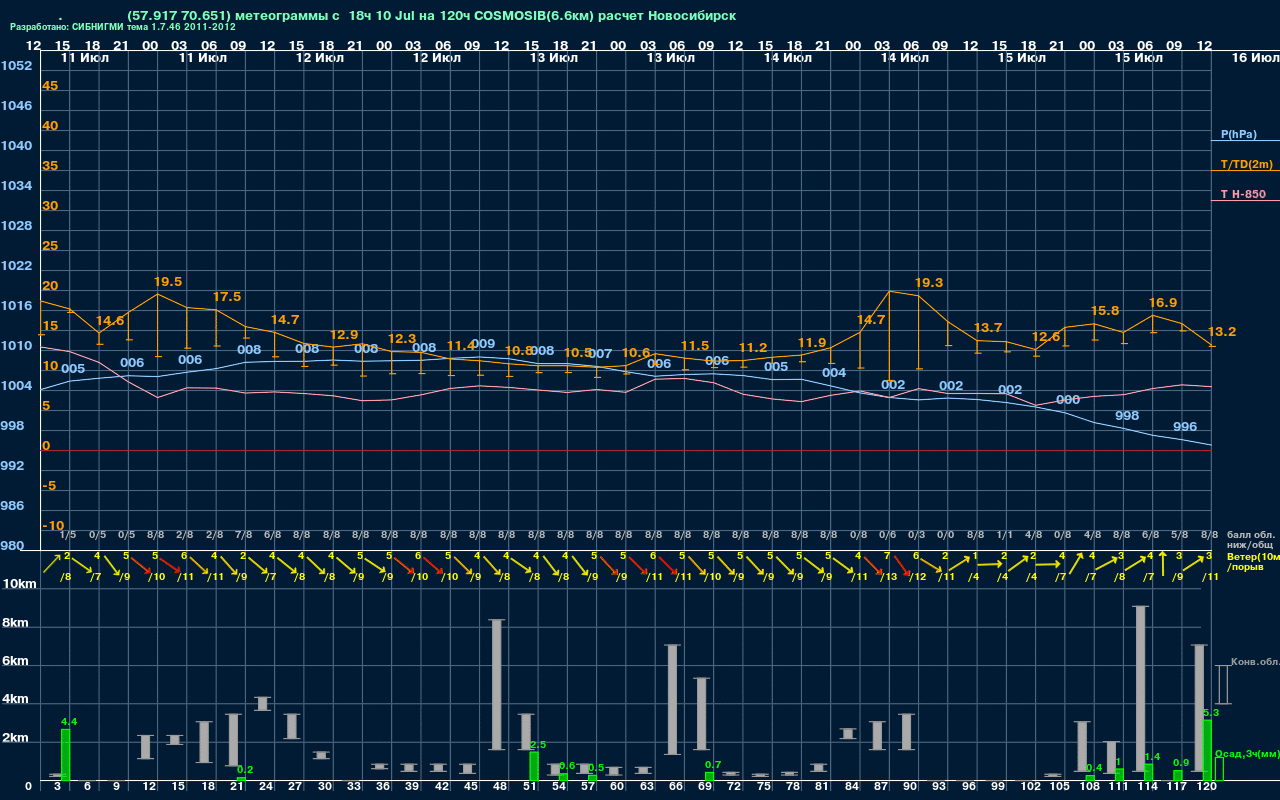Click the 2.5 precipitation value label
The height and width of the screenshot is (800, 1280).
[537, 745]
